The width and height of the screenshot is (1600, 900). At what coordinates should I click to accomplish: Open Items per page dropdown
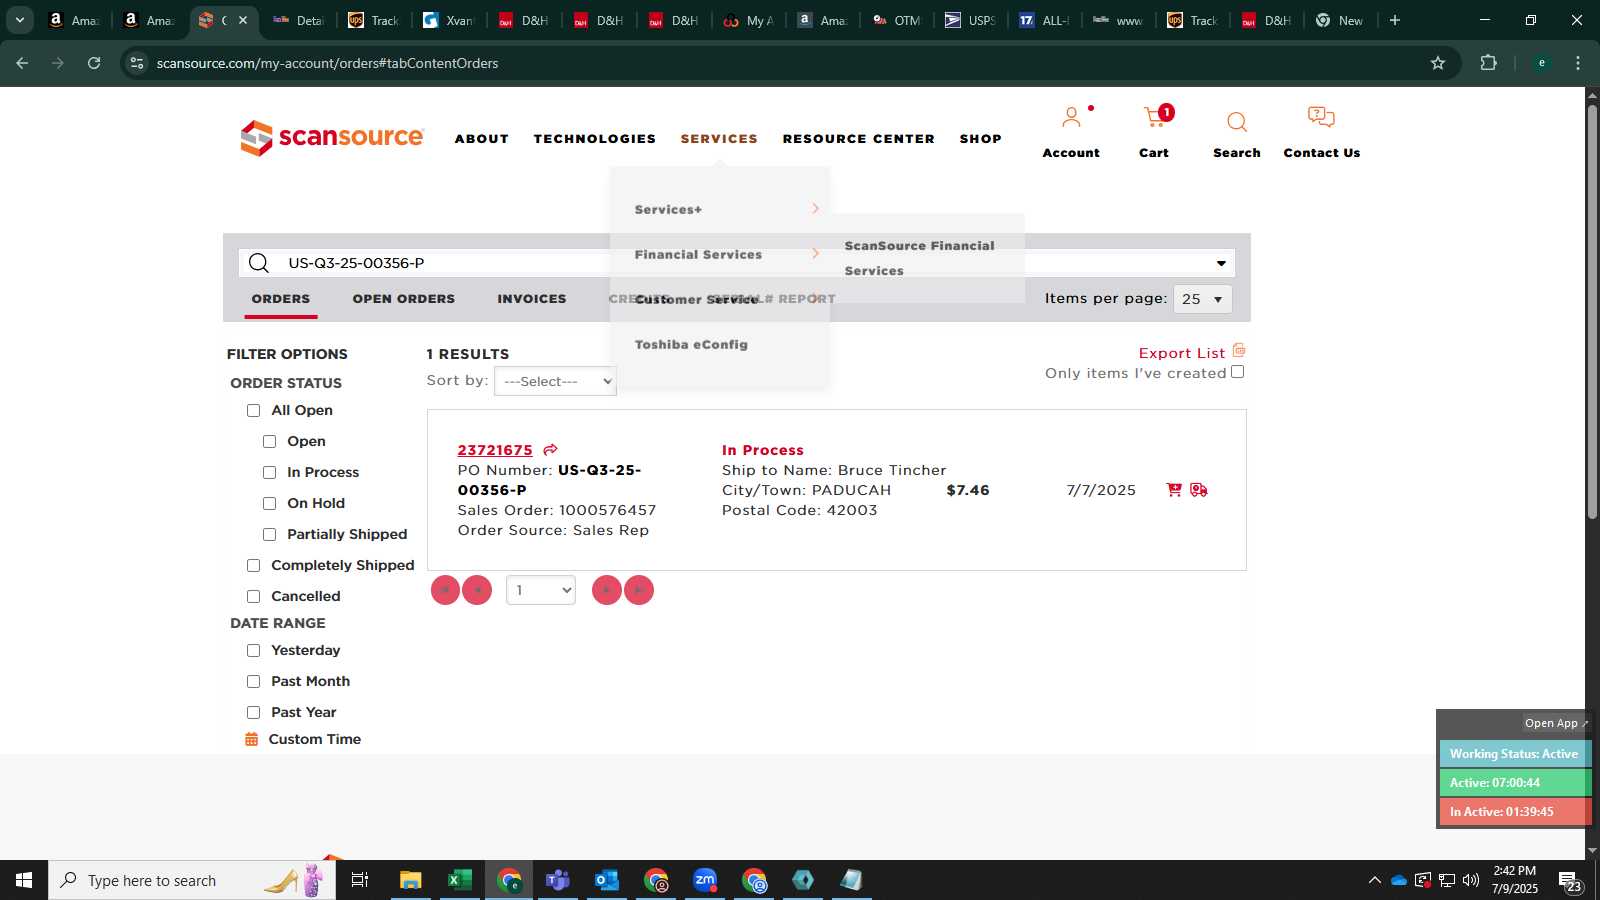(x=1203, y=299)
